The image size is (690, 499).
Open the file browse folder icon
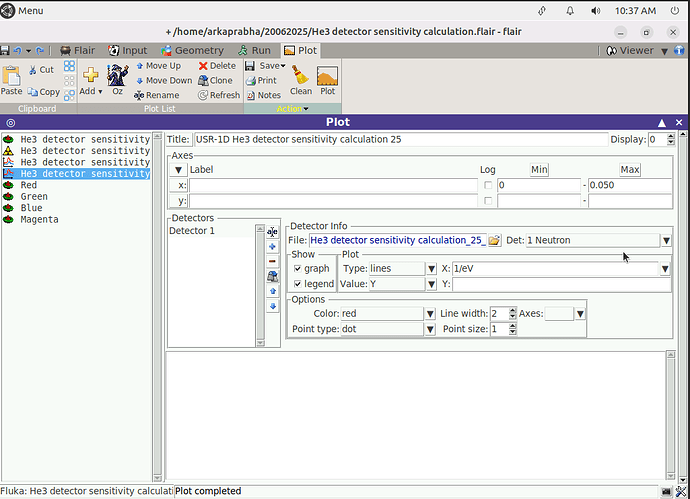click(494, 240)
